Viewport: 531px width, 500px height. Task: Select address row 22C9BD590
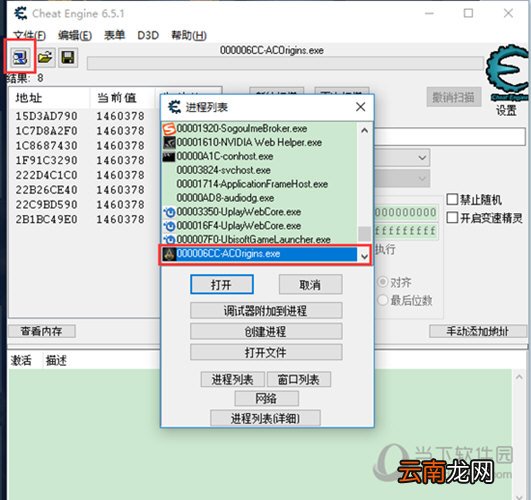click(x=81, y=205)
